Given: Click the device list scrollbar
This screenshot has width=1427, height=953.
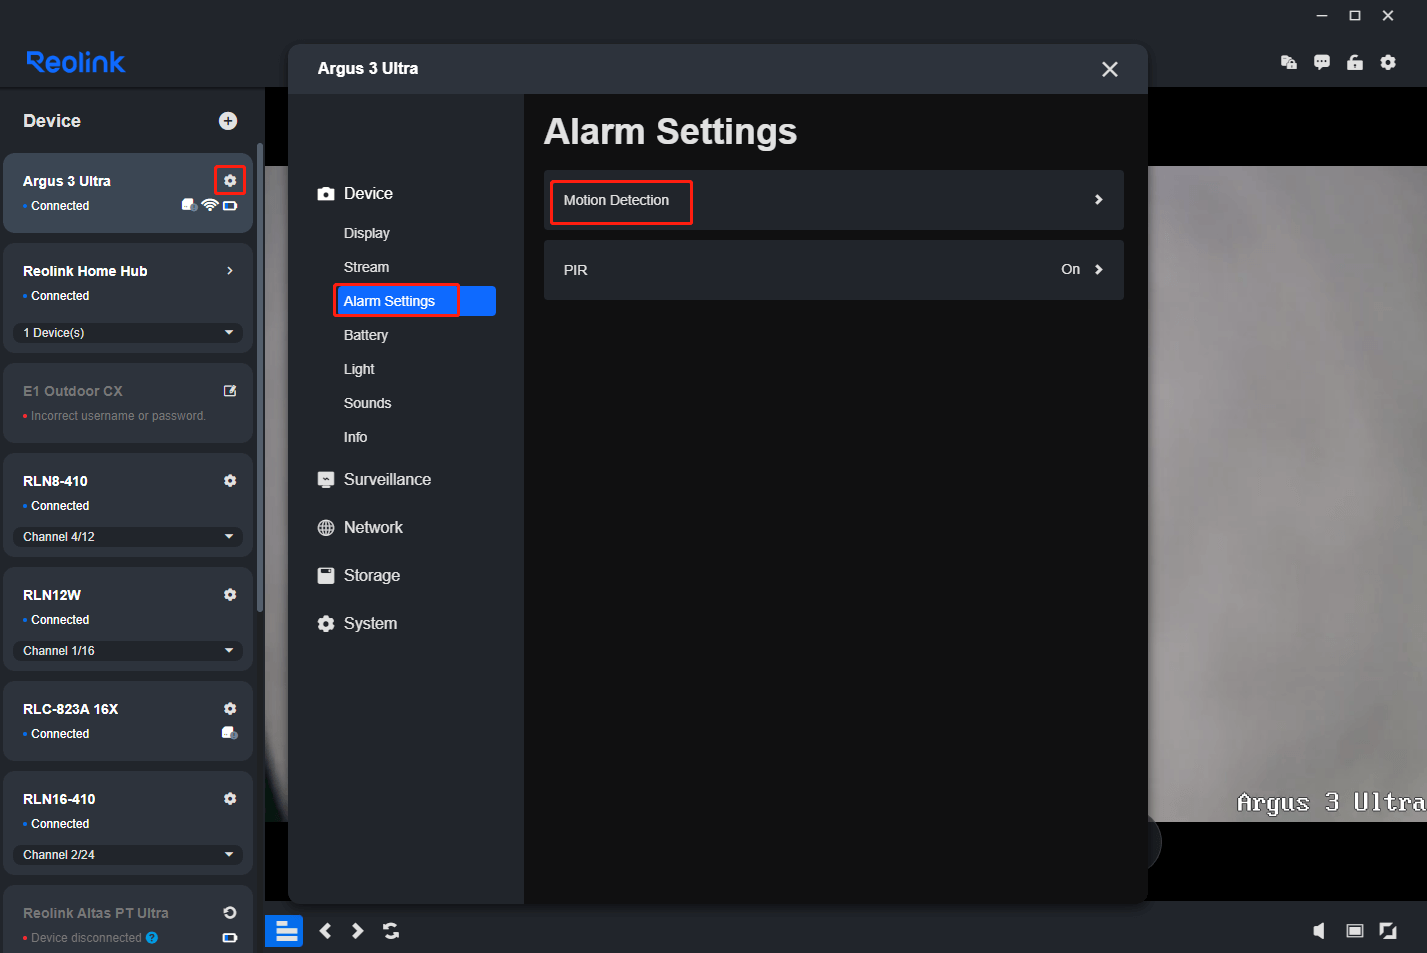Looking at the screenshot, I should pos(260,377).
